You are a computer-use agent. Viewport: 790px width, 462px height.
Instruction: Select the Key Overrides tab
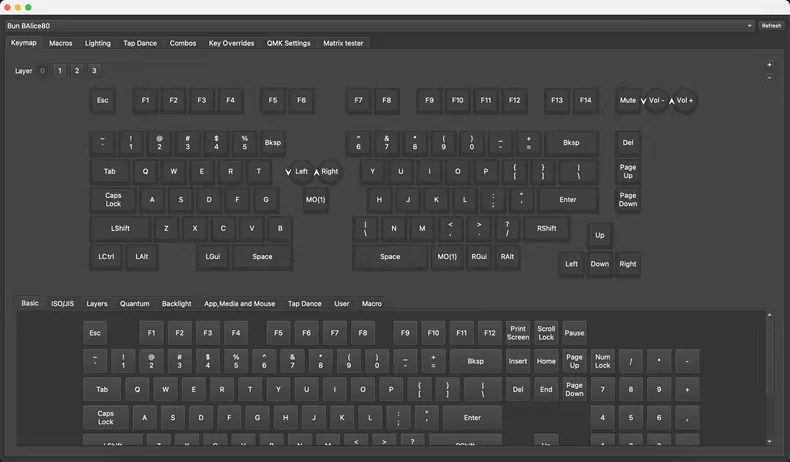pyautogui.click(x=231, y=43)
